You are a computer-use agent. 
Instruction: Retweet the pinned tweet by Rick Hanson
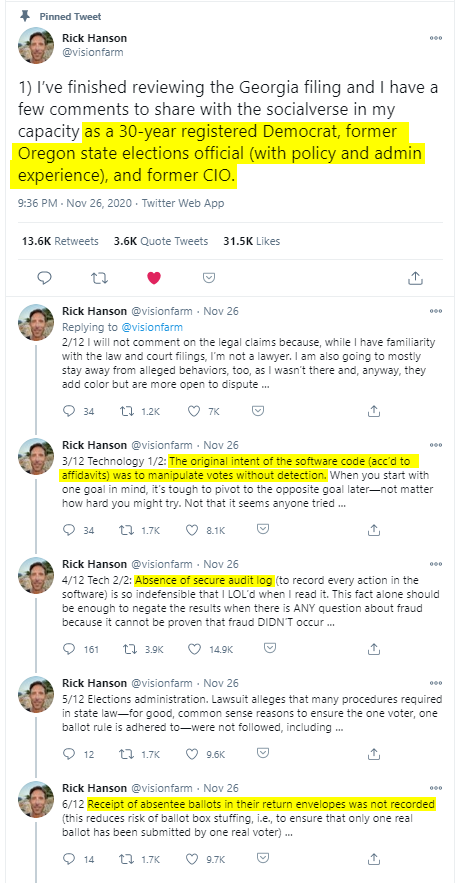(x=100, y=278)
